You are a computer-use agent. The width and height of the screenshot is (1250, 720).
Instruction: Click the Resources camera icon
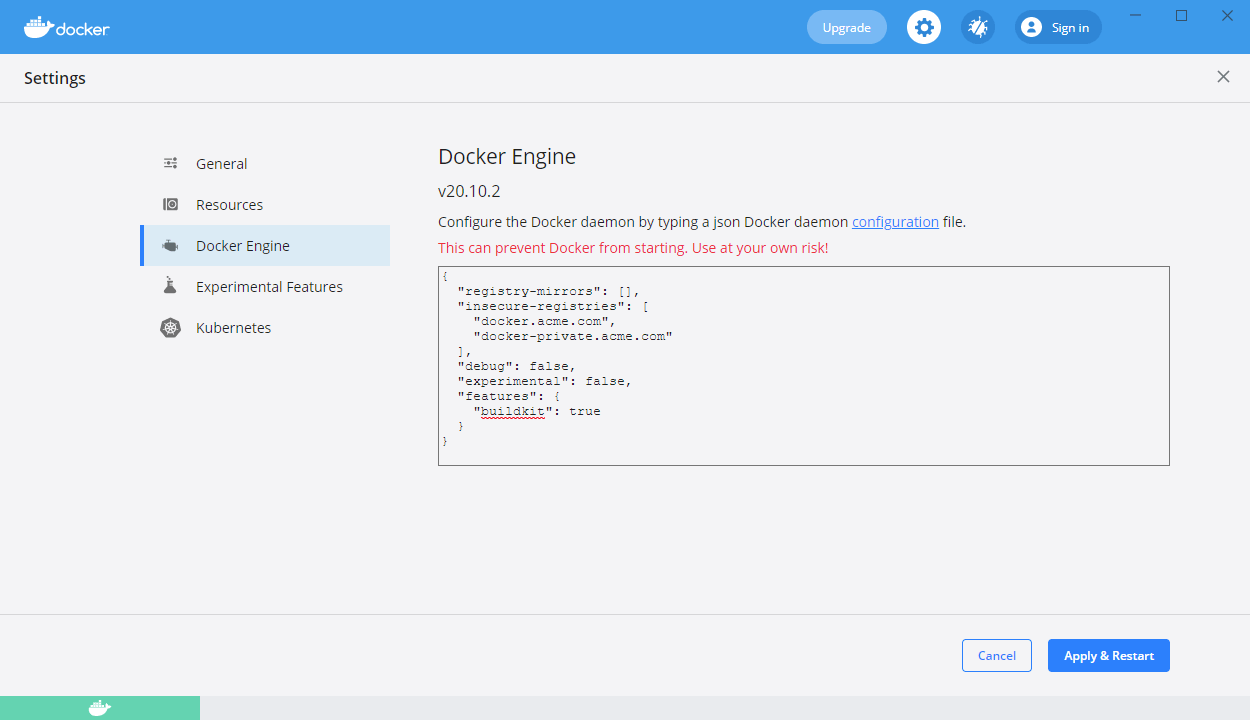point(171,204)
